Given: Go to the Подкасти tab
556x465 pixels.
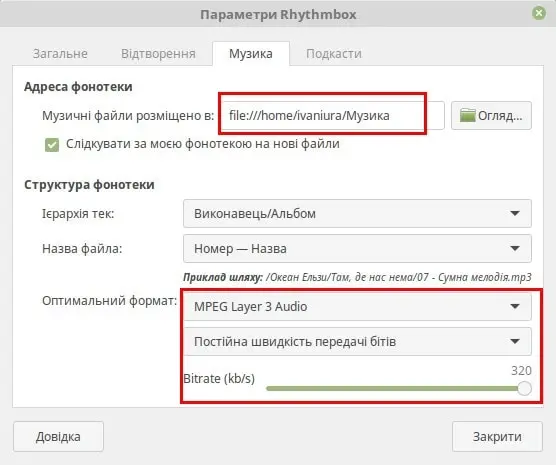Looking at the screenshot, I should [x=334, y=54].
